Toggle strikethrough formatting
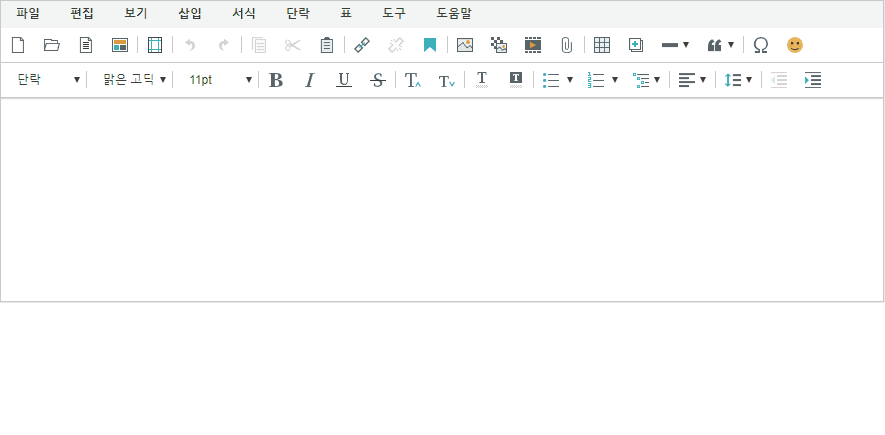This screenshot has height=435, width=885. pos(377,80)
